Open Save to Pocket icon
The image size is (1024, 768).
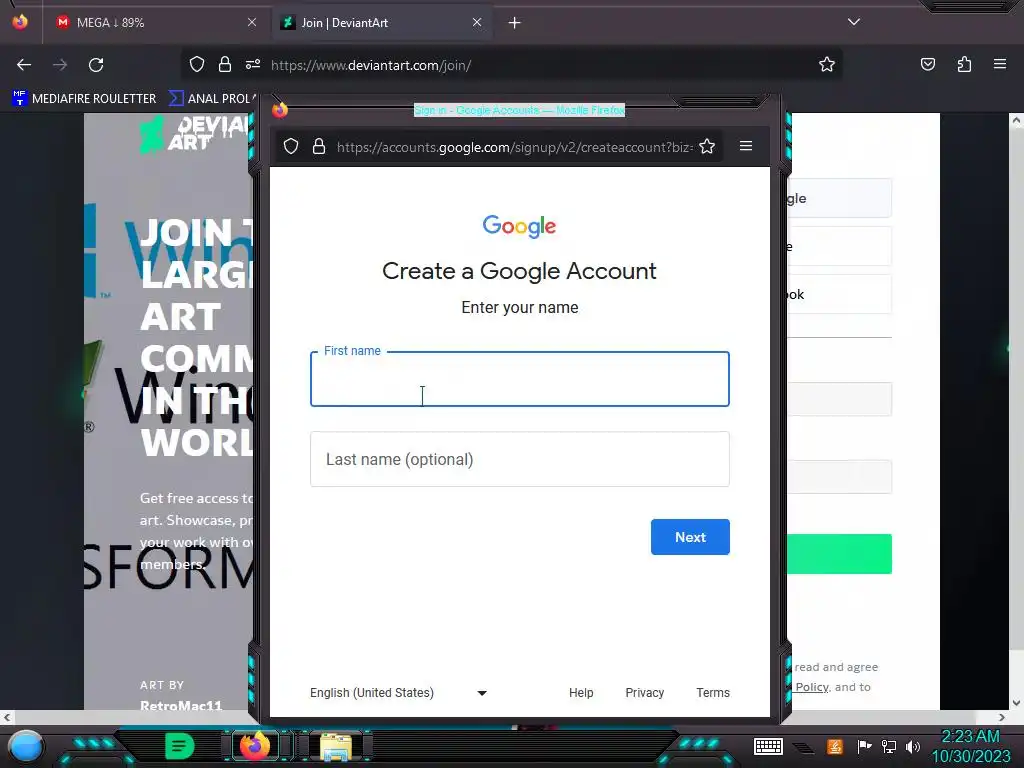pos(927,64)
